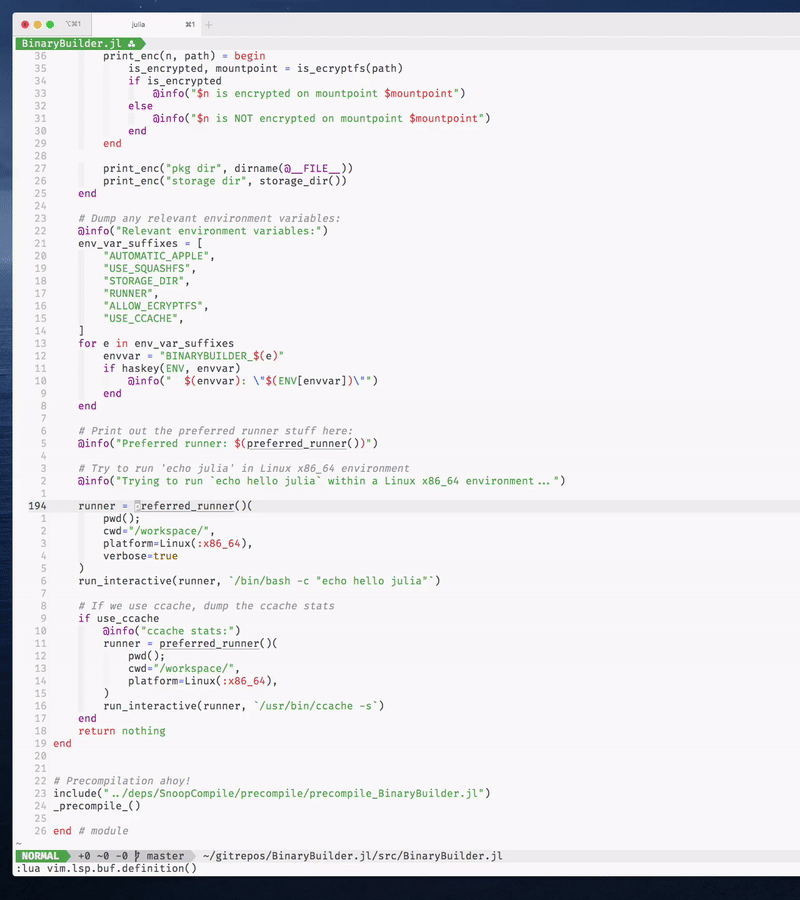Screen dimensions: 800x900
Task: Select the julia terminal tab
Action: click(x=138, y=24)
